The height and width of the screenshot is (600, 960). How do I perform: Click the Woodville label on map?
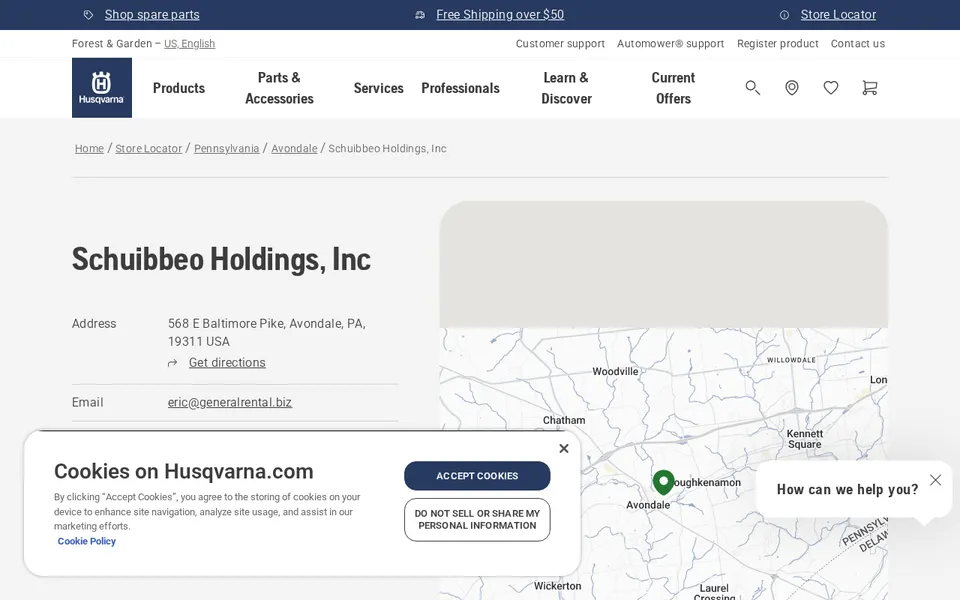615,371
